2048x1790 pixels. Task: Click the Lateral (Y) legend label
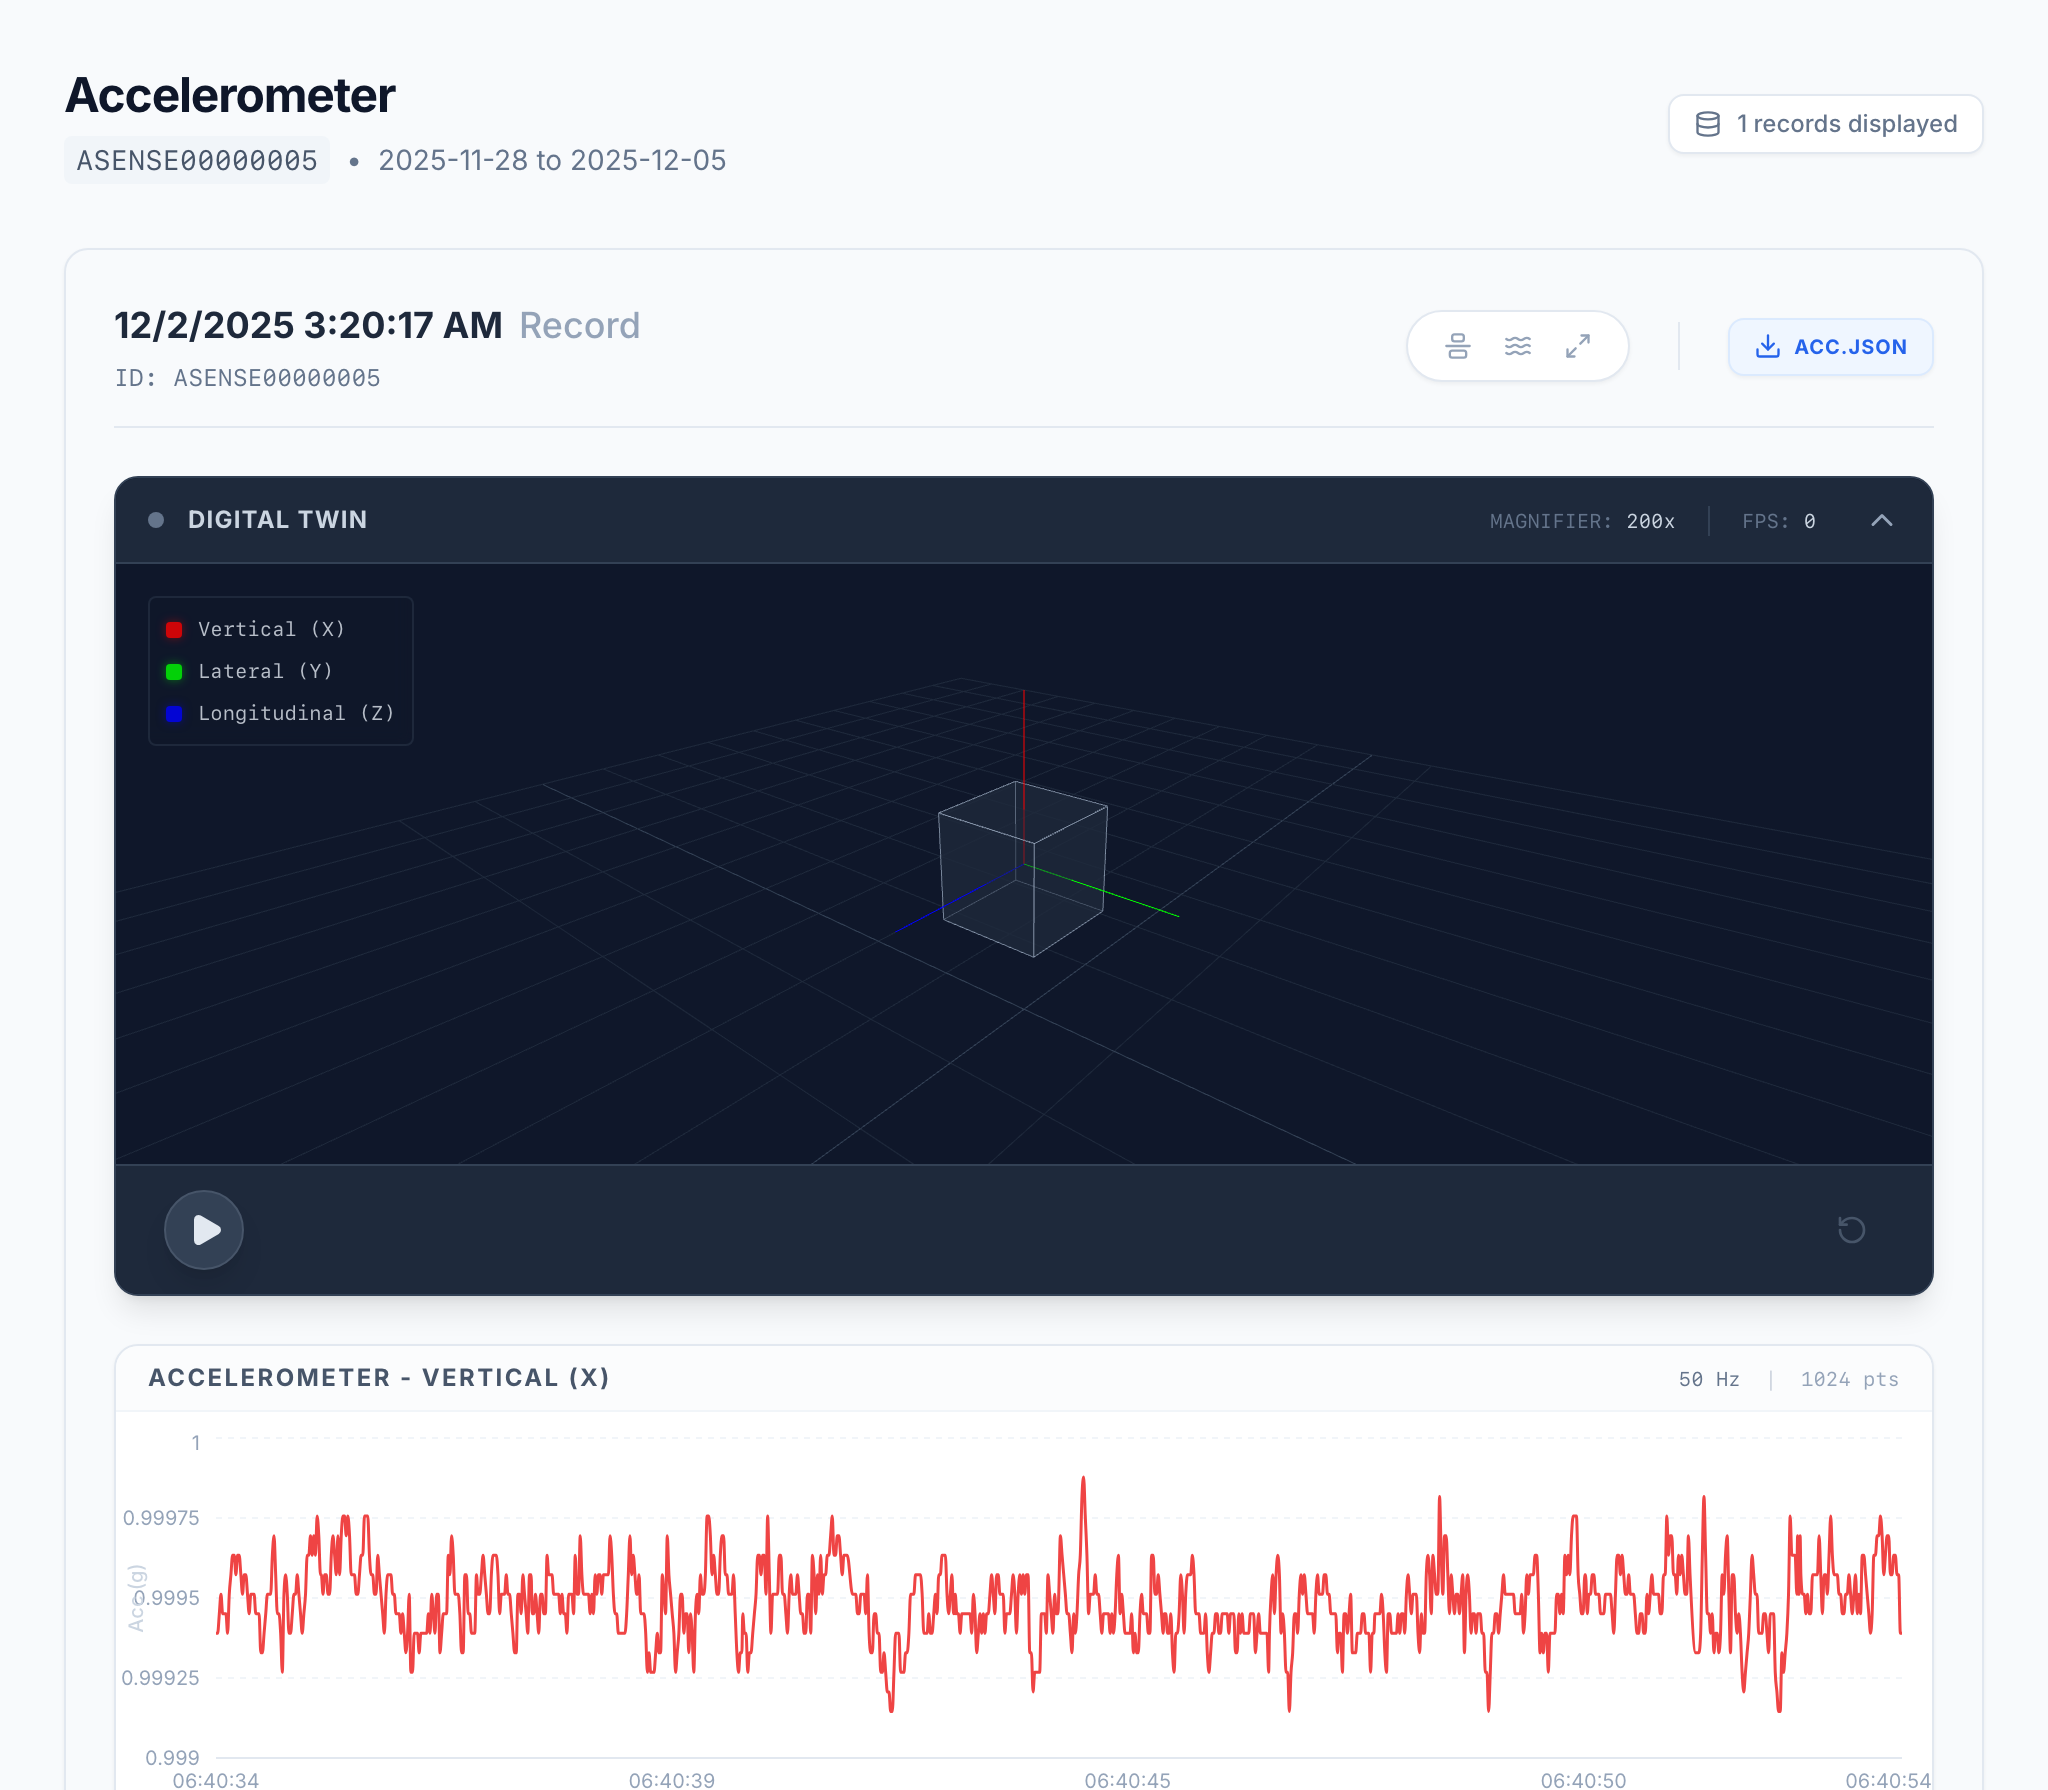coord(266,671)
